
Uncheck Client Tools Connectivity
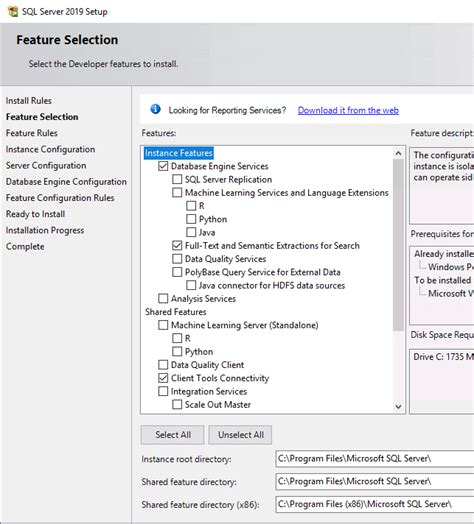pos(163,378)
